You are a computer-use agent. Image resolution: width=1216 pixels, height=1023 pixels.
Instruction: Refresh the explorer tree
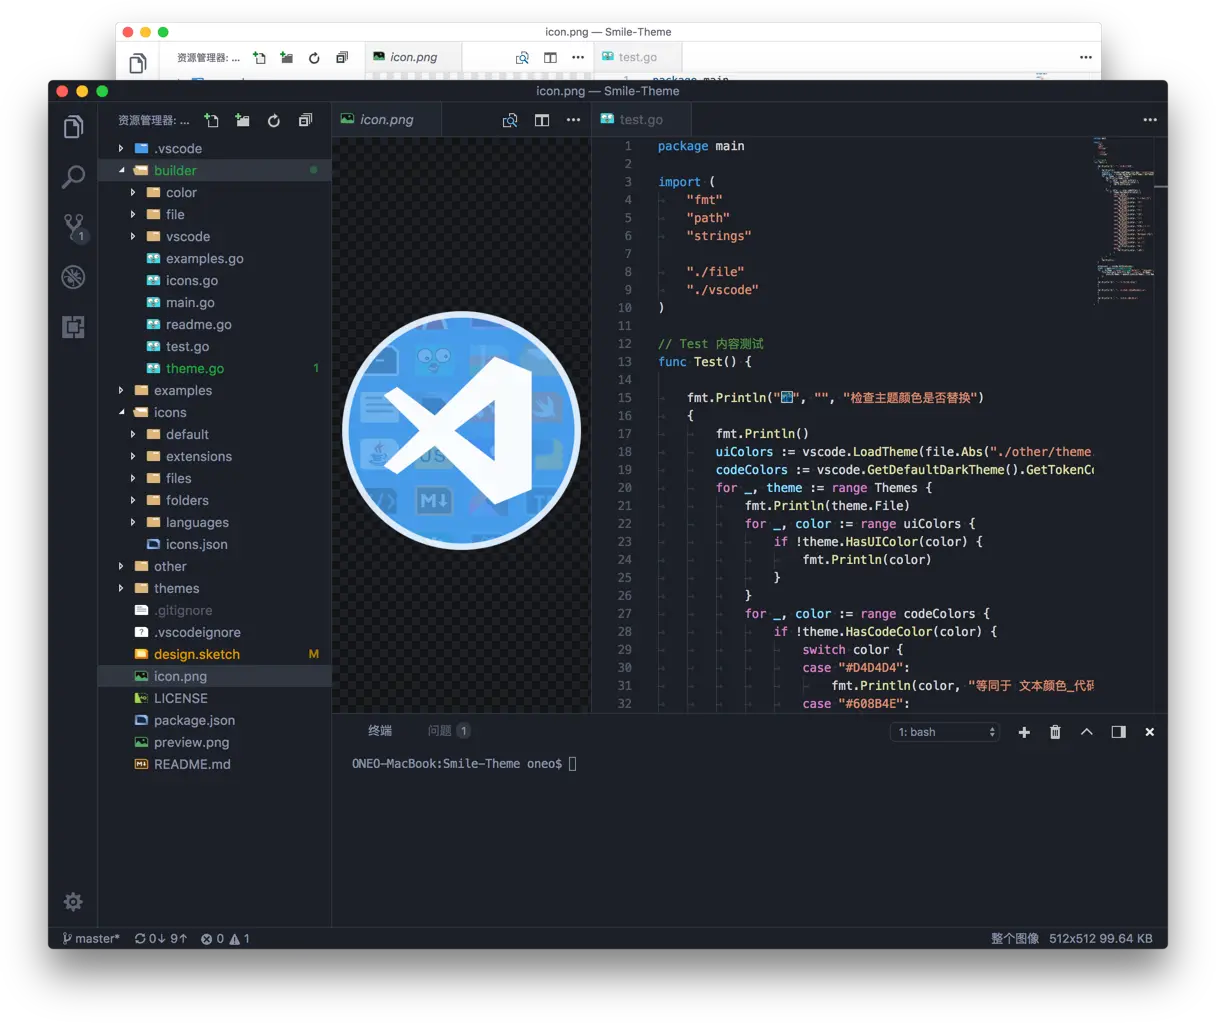pyautogui.click(x=274, y=120)
